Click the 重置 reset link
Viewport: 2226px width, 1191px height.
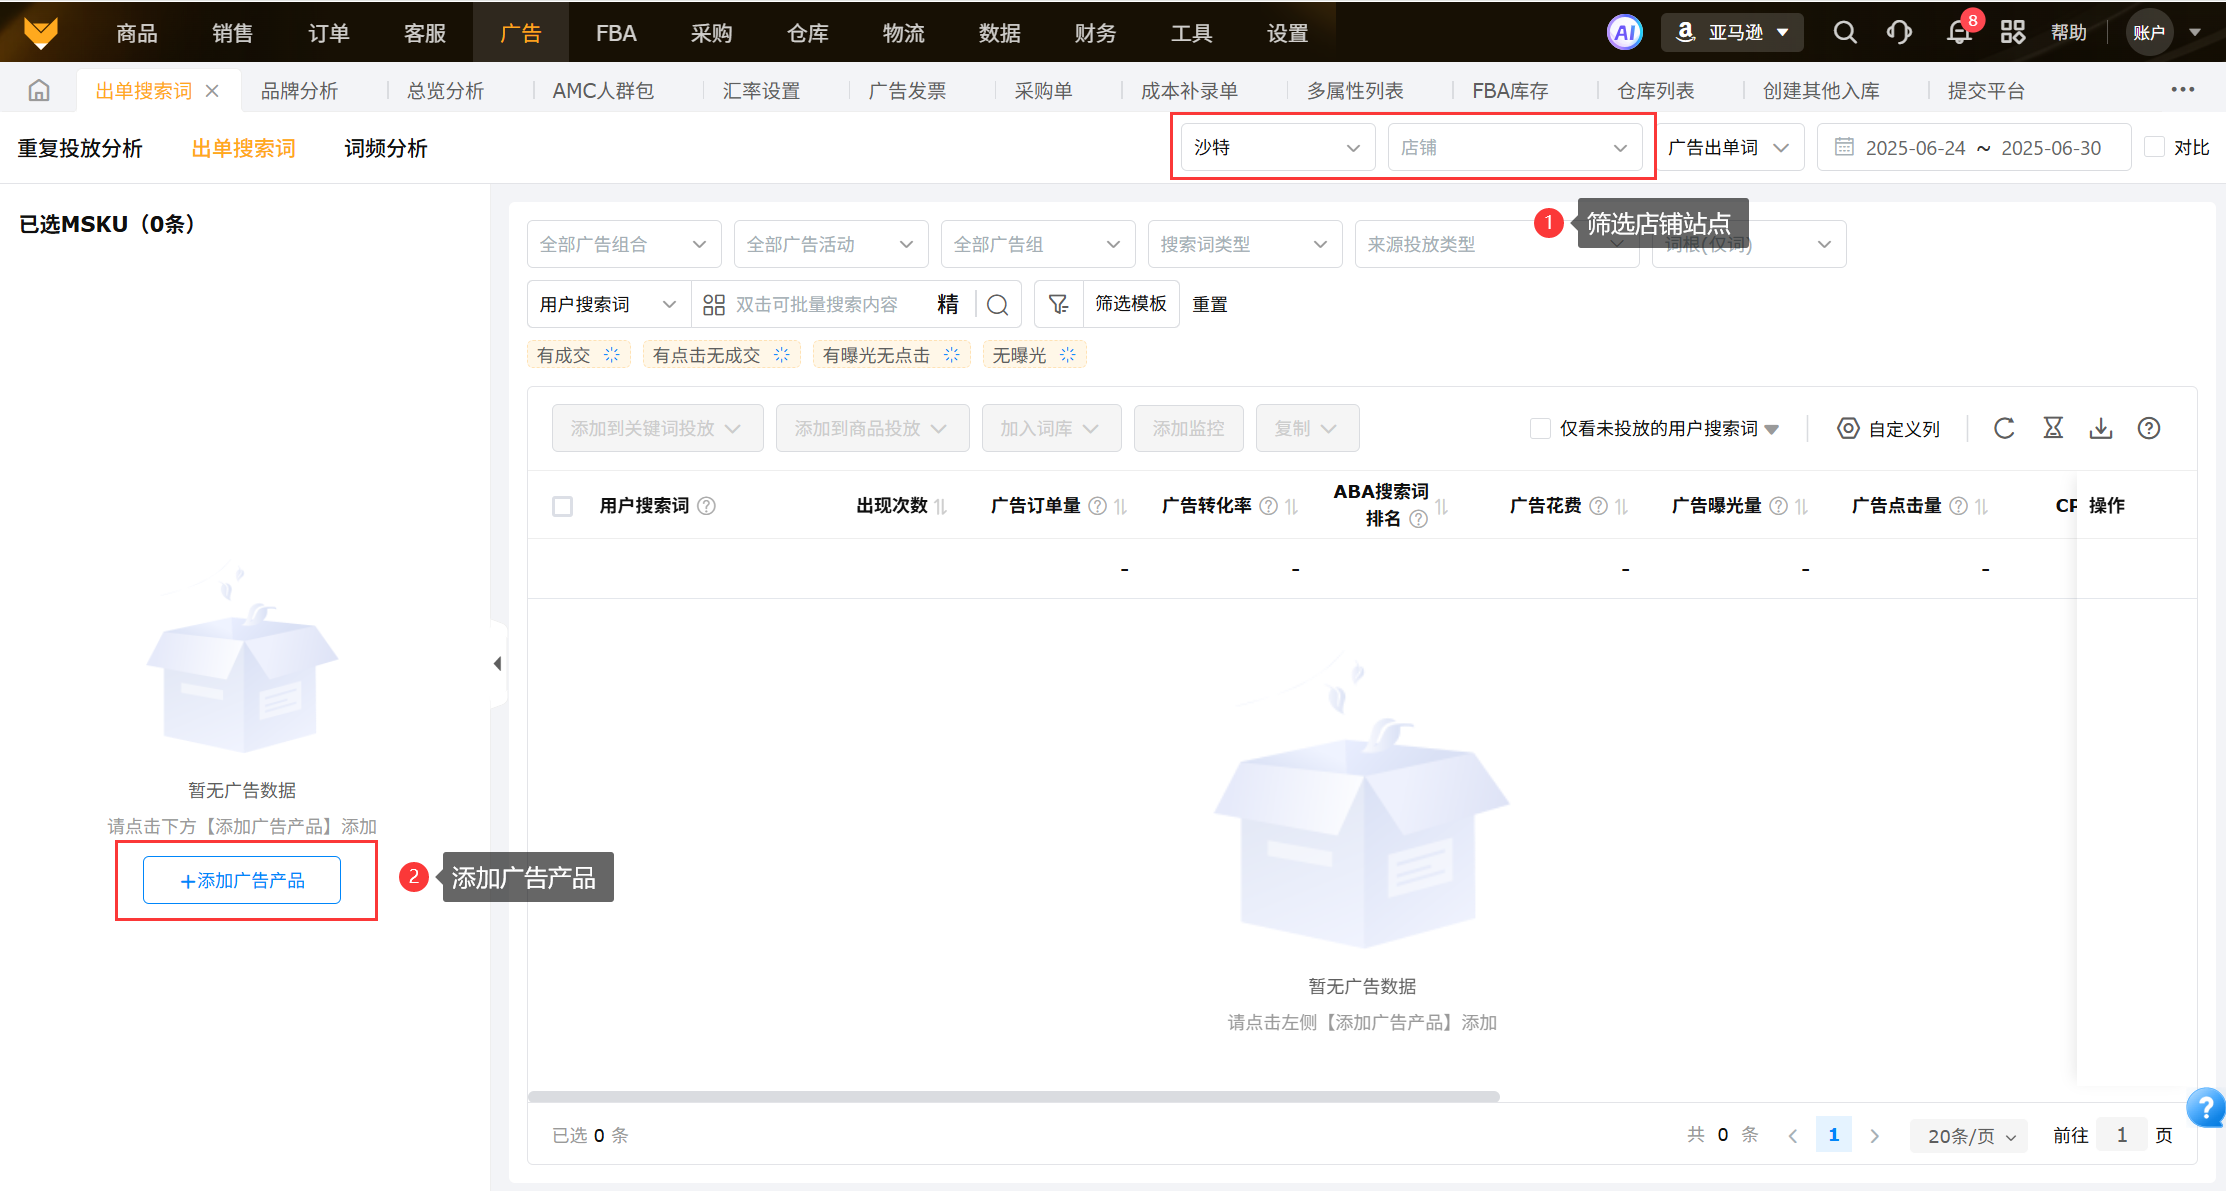pyautogui.click(x=1210, y=304)
